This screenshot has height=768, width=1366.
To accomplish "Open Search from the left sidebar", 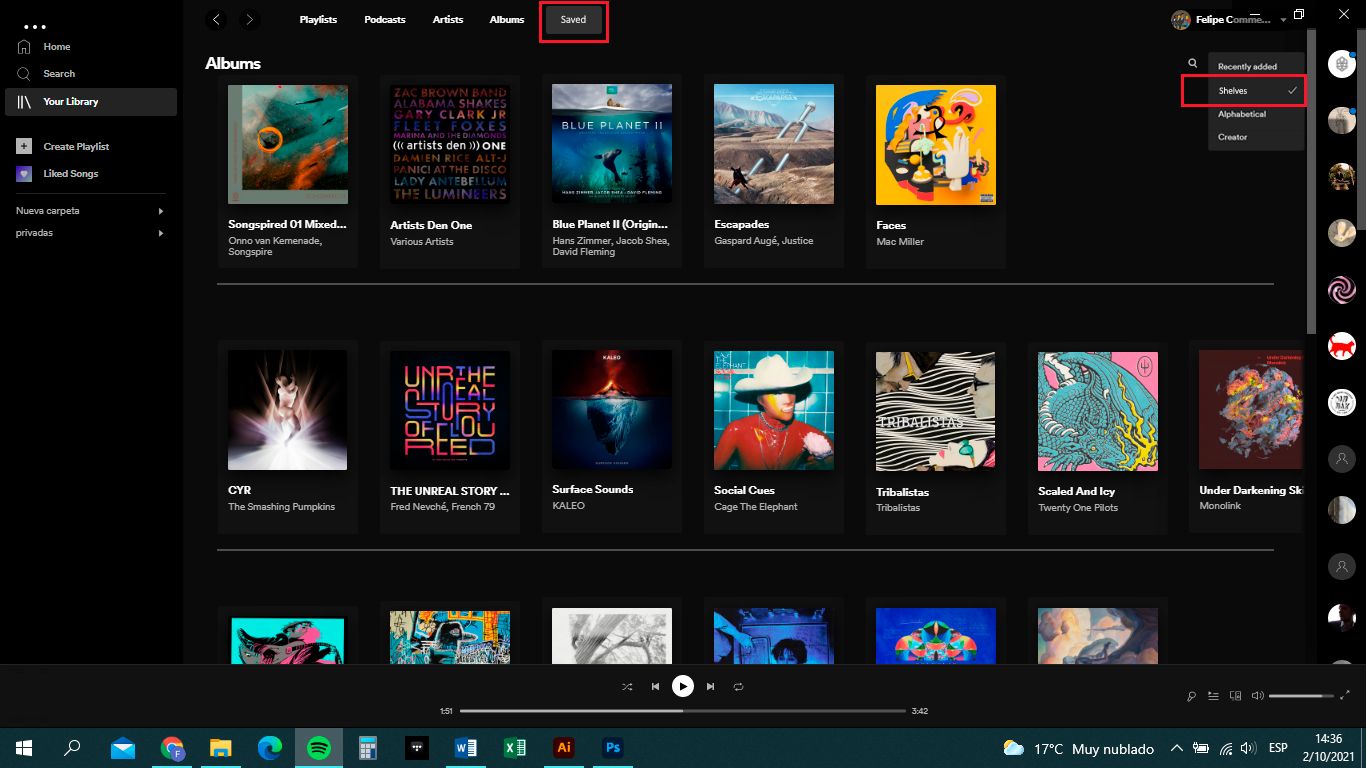I will (x=58, y=73).
